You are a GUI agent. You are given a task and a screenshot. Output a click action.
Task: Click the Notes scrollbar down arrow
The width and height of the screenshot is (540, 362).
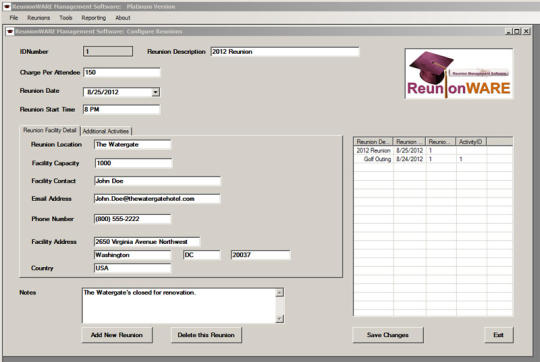pyautogui.click(x=280, y=319)
